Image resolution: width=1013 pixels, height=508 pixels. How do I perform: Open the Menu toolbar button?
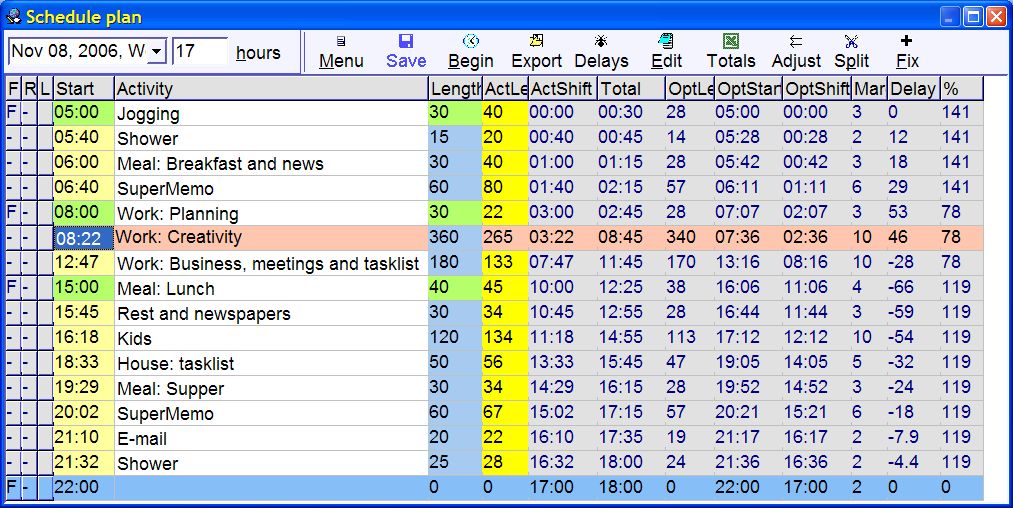click(x=341, y=42)
